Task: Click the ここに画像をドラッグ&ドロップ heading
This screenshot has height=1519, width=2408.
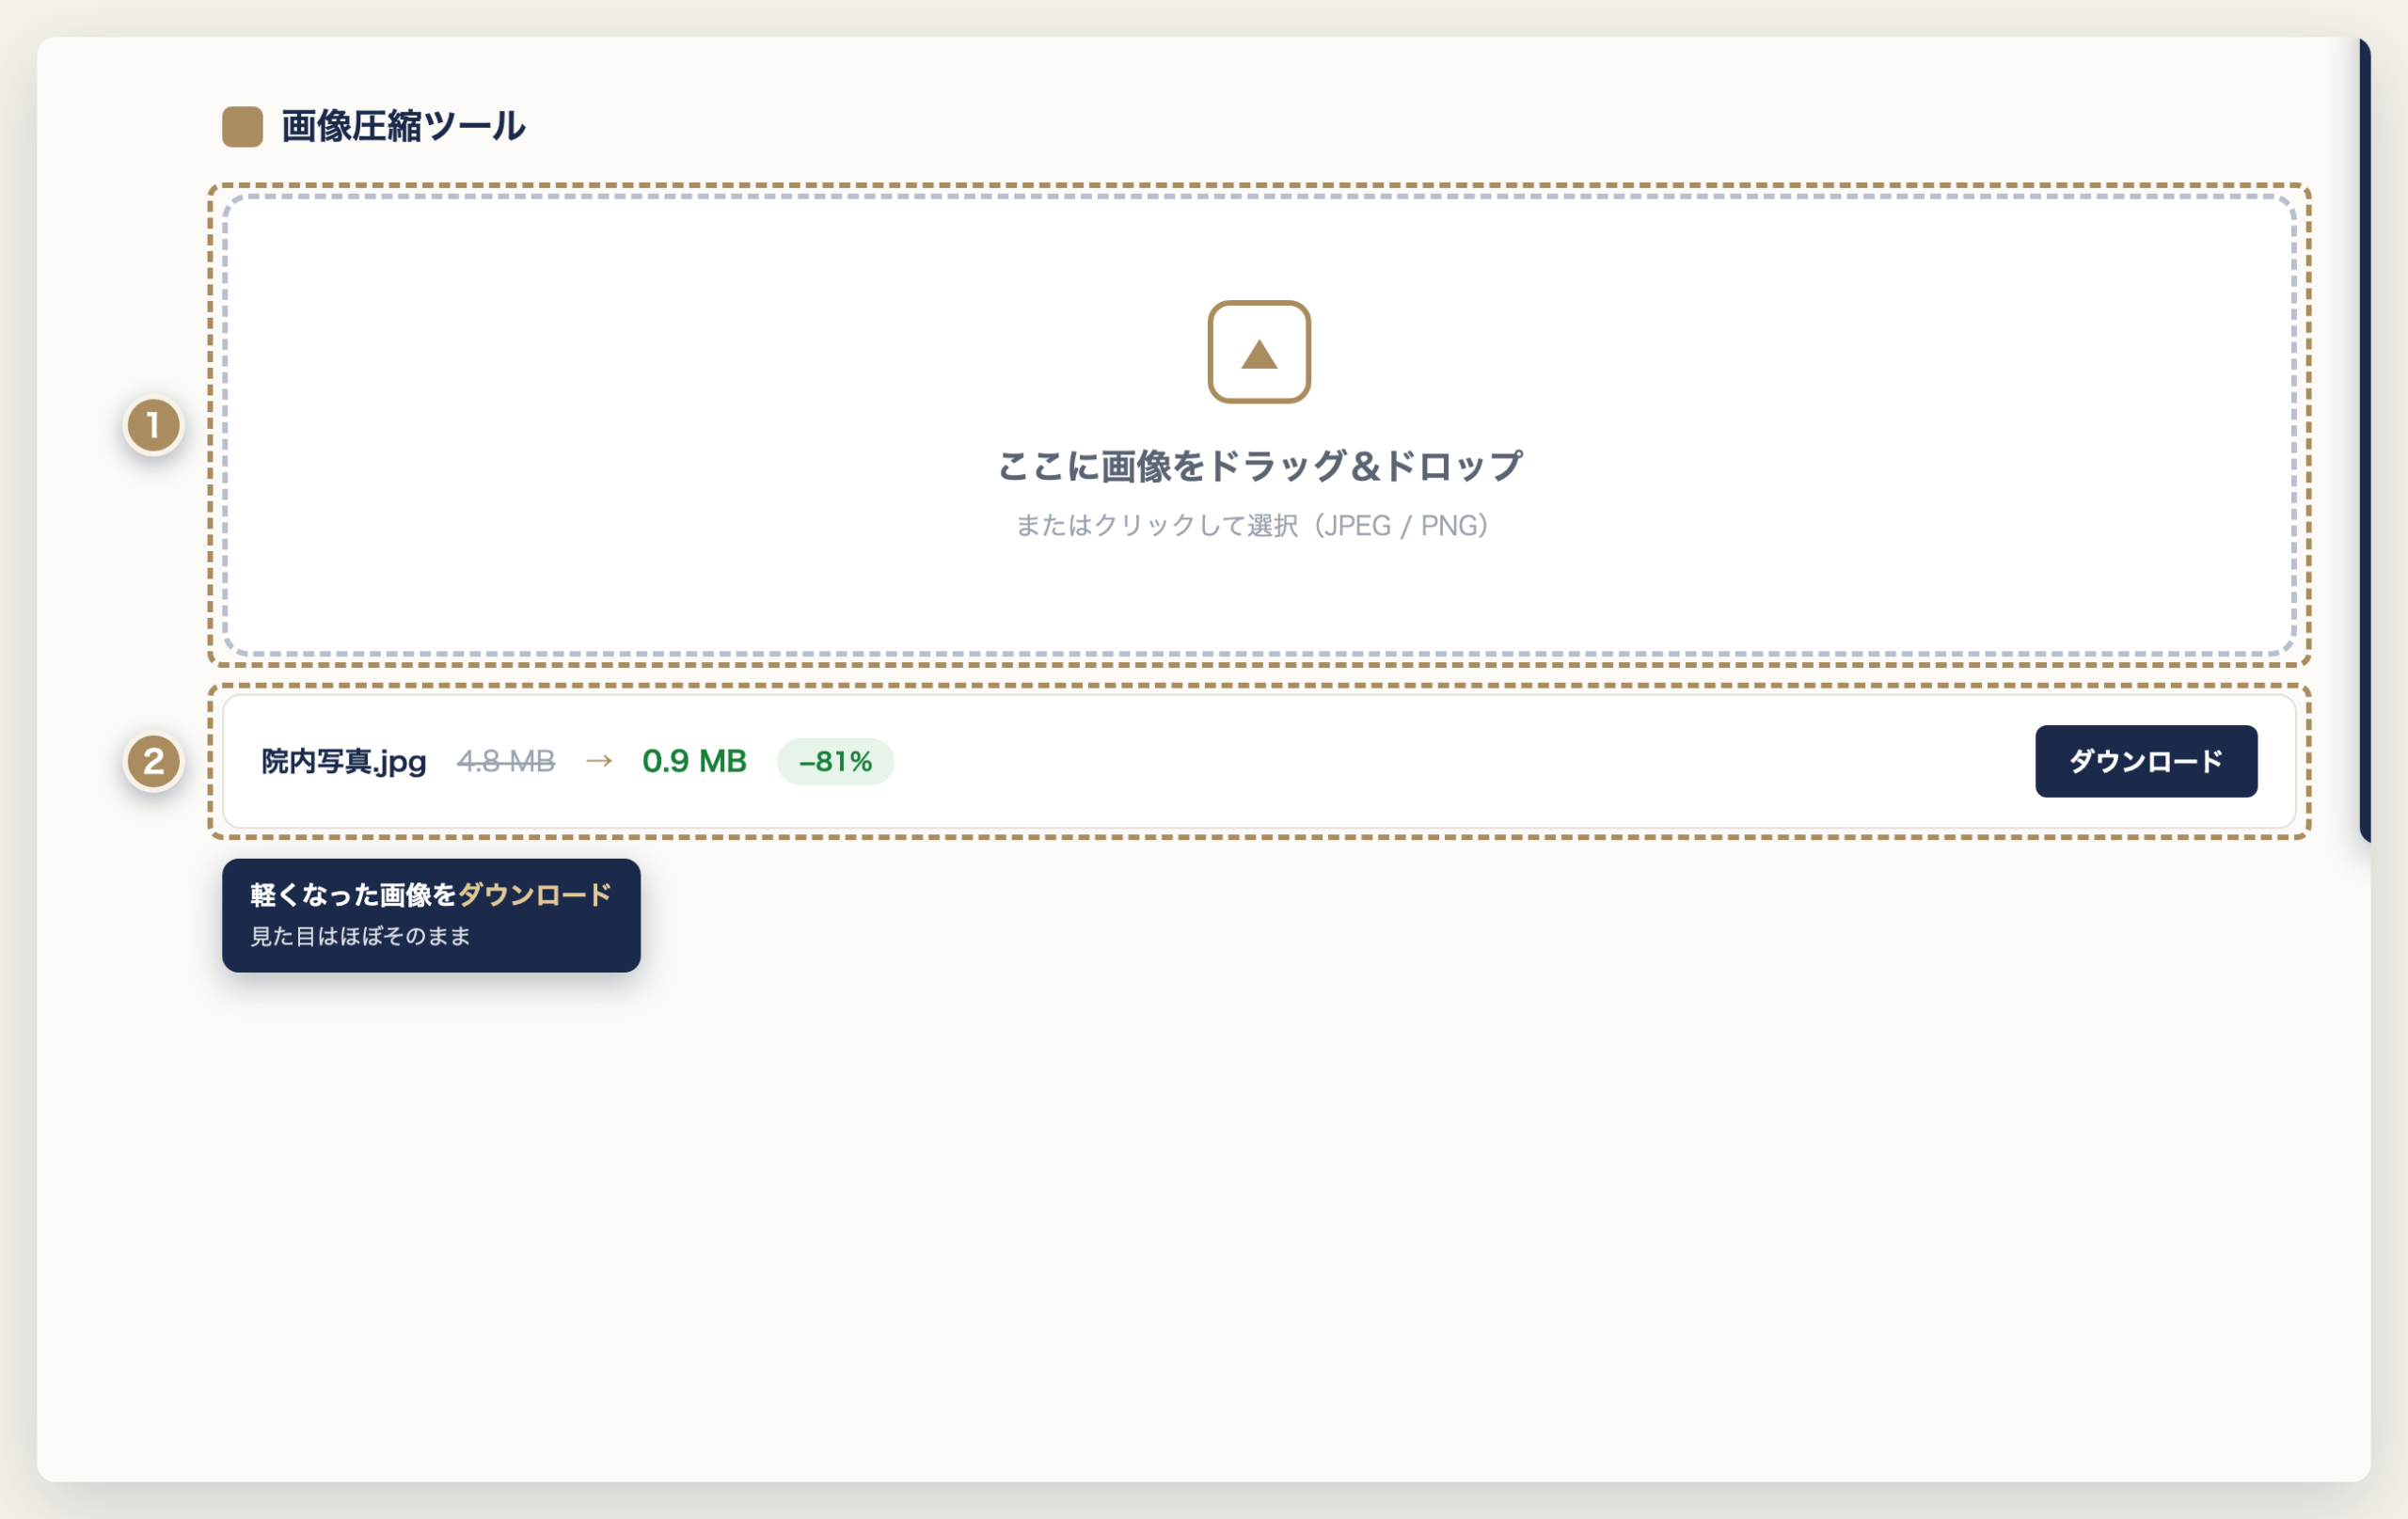Action: [1259, 466]
